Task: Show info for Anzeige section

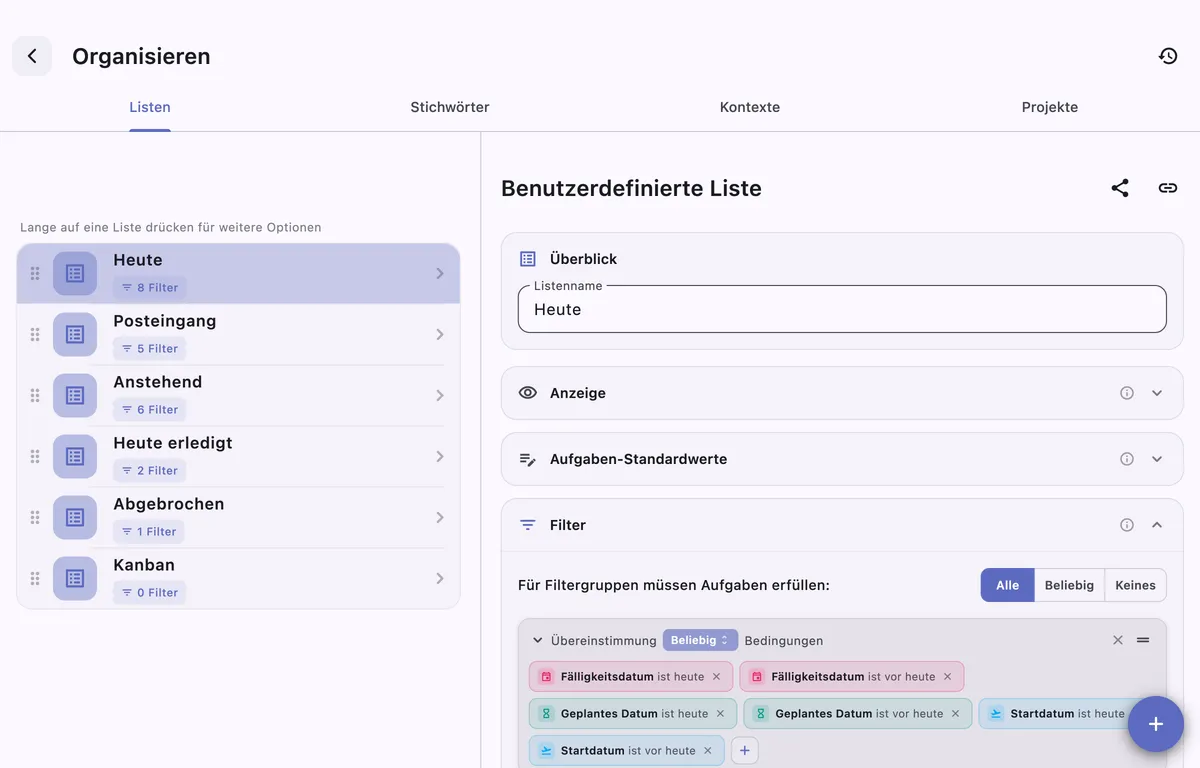Action: click(x=1127, y=393)
